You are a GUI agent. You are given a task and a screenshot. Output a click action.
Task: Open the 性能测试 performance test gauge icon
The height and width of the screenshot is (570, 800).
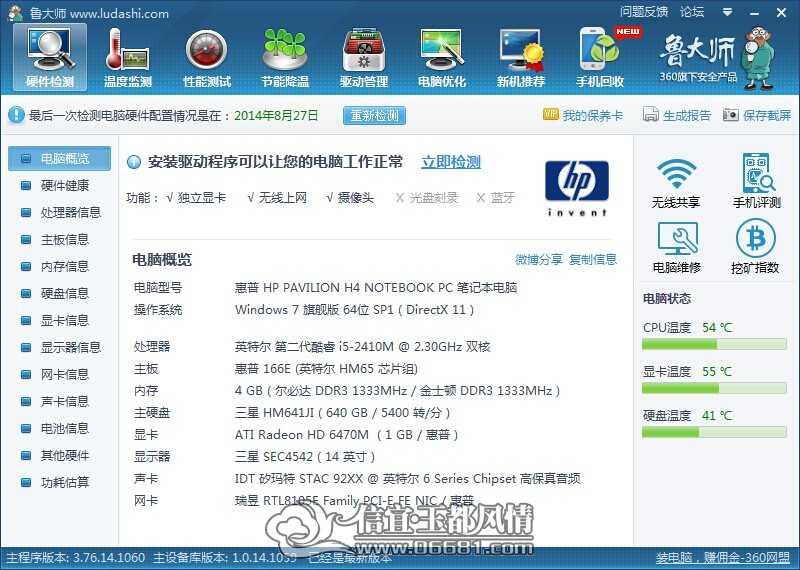207,59
